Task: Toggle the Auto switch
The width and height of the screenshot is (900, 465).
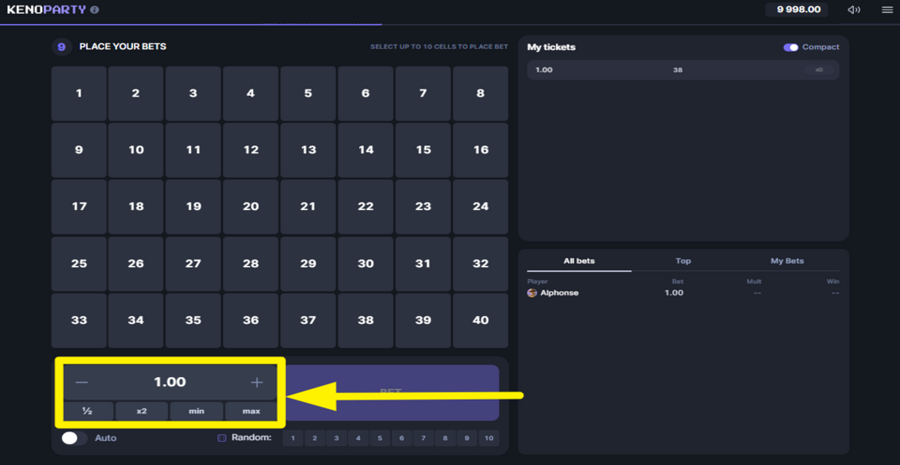Action: [x=73, y=438]
